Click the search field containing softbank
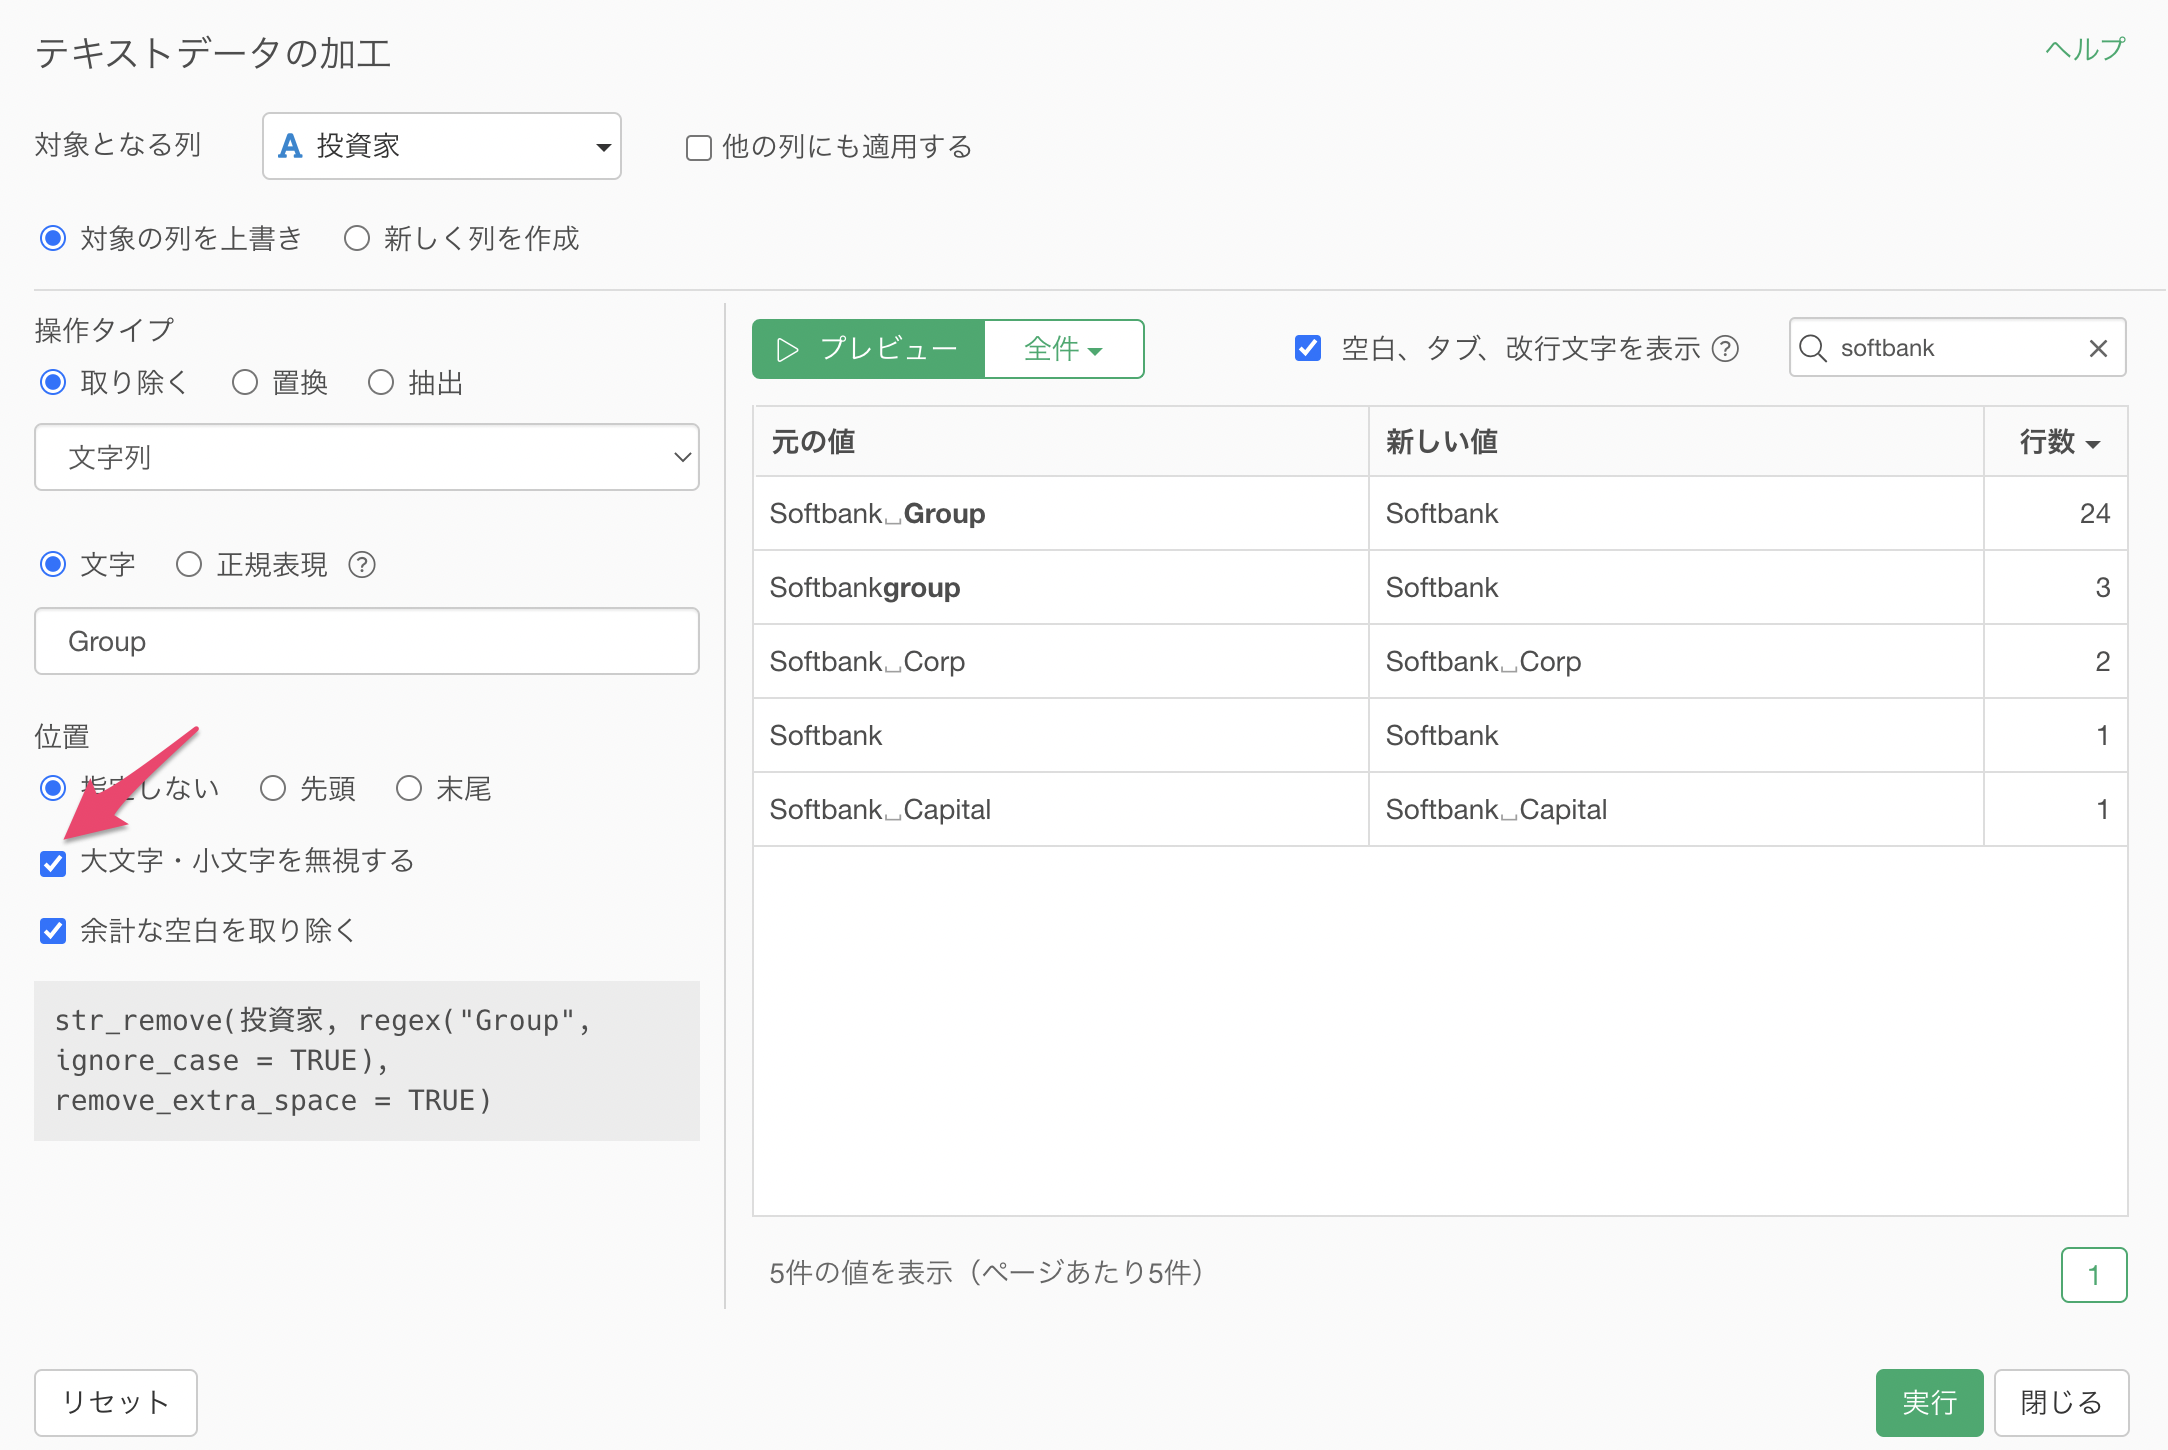2168x1450 pixels. (1957, 348)
